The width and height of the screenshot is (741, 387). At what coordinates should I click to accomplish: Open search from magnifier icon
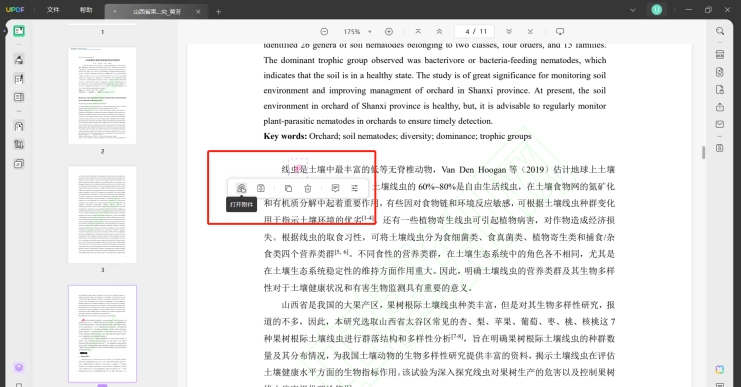(720, 31)
